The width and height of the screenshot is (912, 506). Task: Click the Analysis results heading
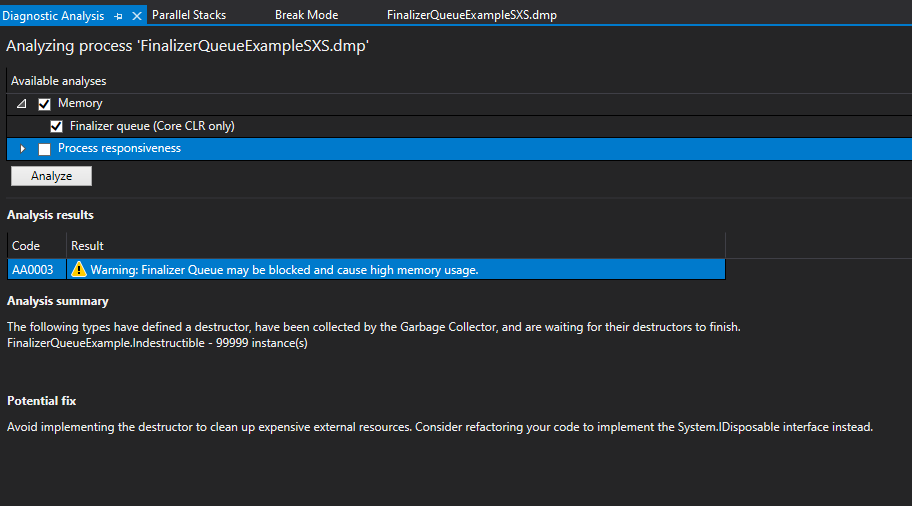coord(50,215)
